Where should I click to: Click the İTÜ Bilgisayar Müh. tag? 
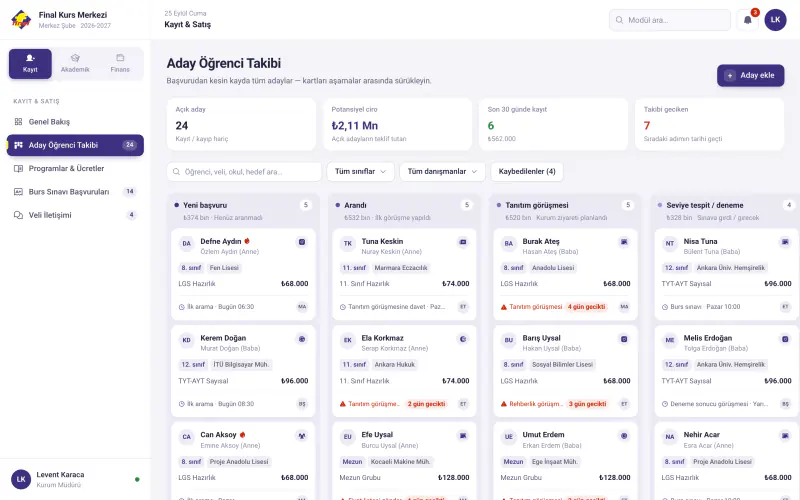pos(241,365)
